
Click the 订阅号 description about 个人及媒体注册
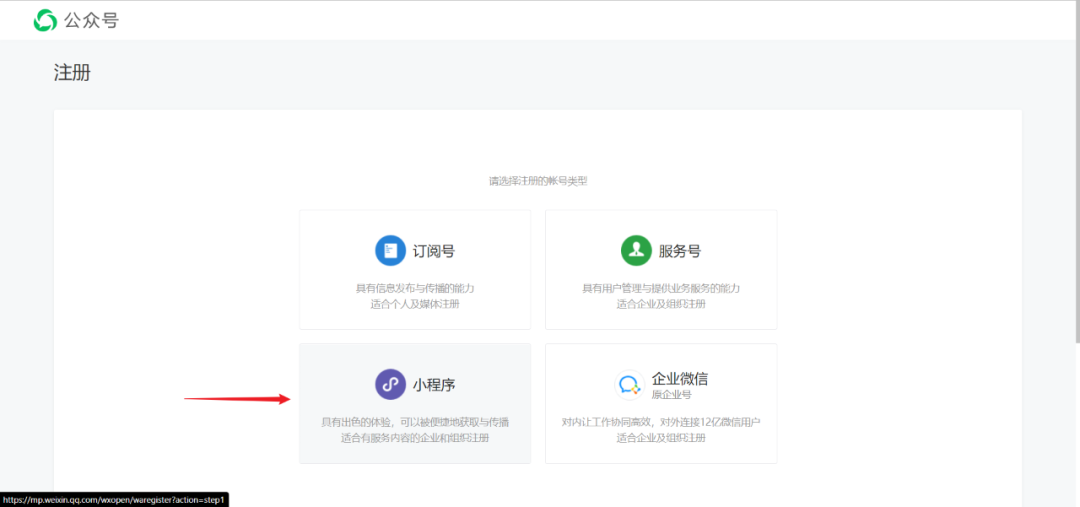415,296
